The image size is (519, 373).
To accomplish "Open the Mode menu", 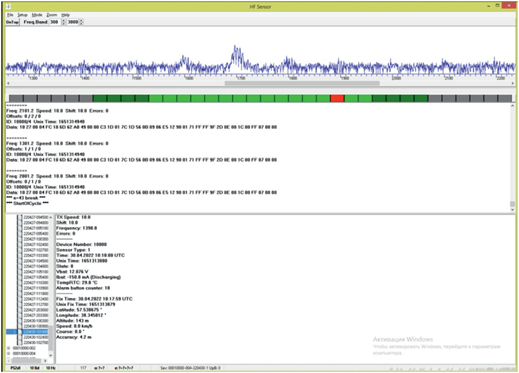I will pyautogui.click(x=37, y=15).
